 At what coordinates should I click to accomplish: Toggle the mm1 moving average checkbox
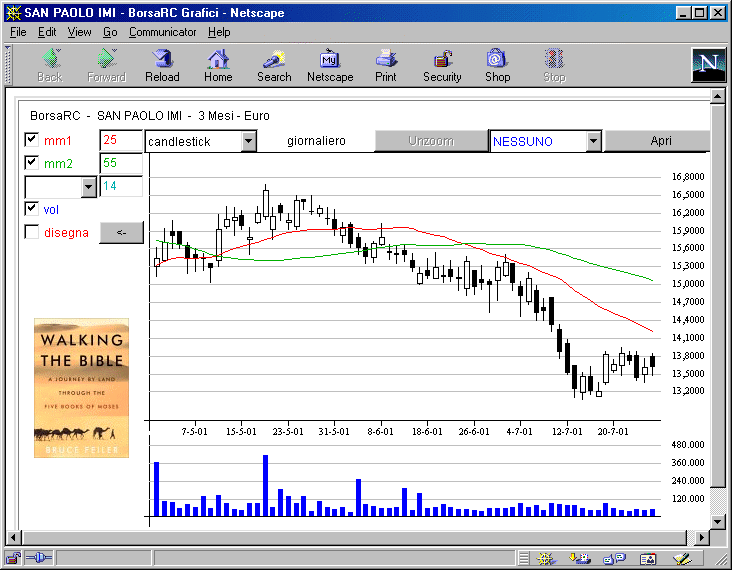click(31, 140)
